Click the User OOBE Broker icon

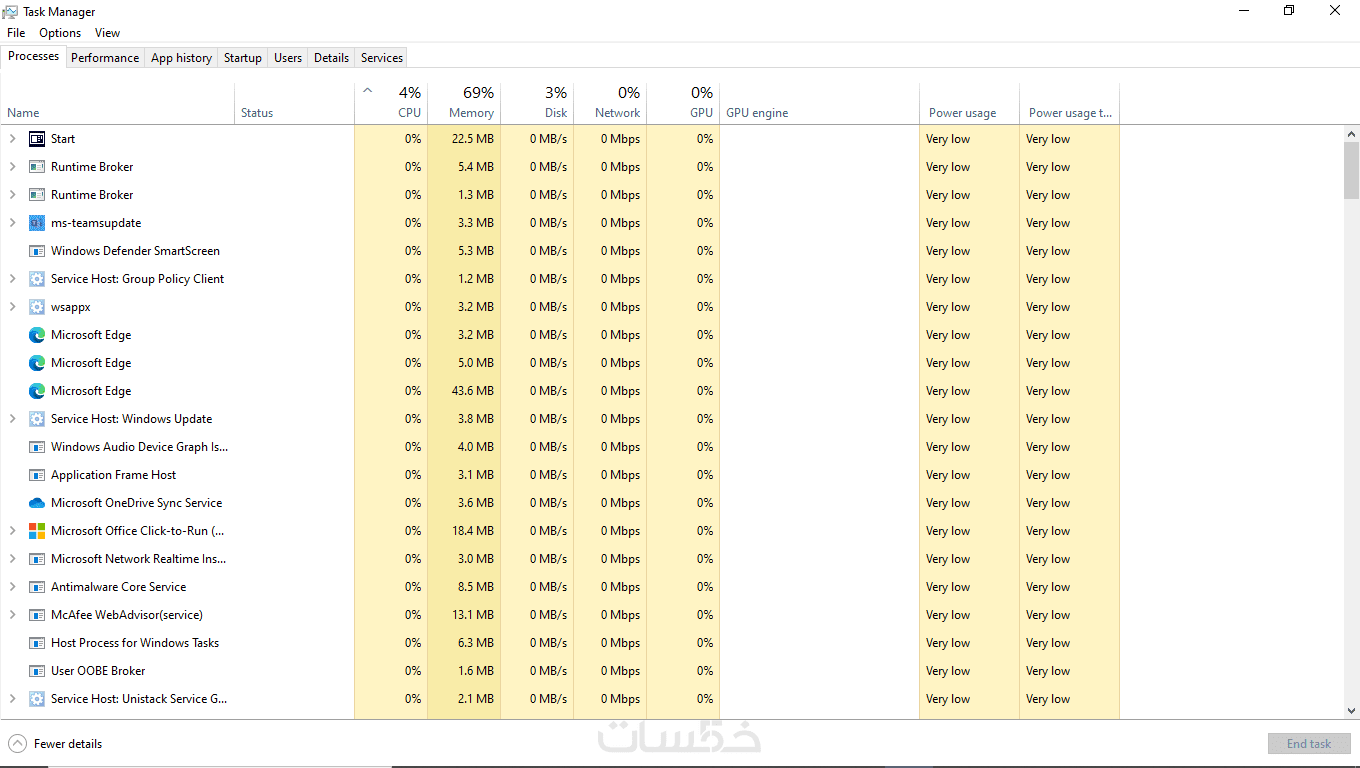(37, 671)
